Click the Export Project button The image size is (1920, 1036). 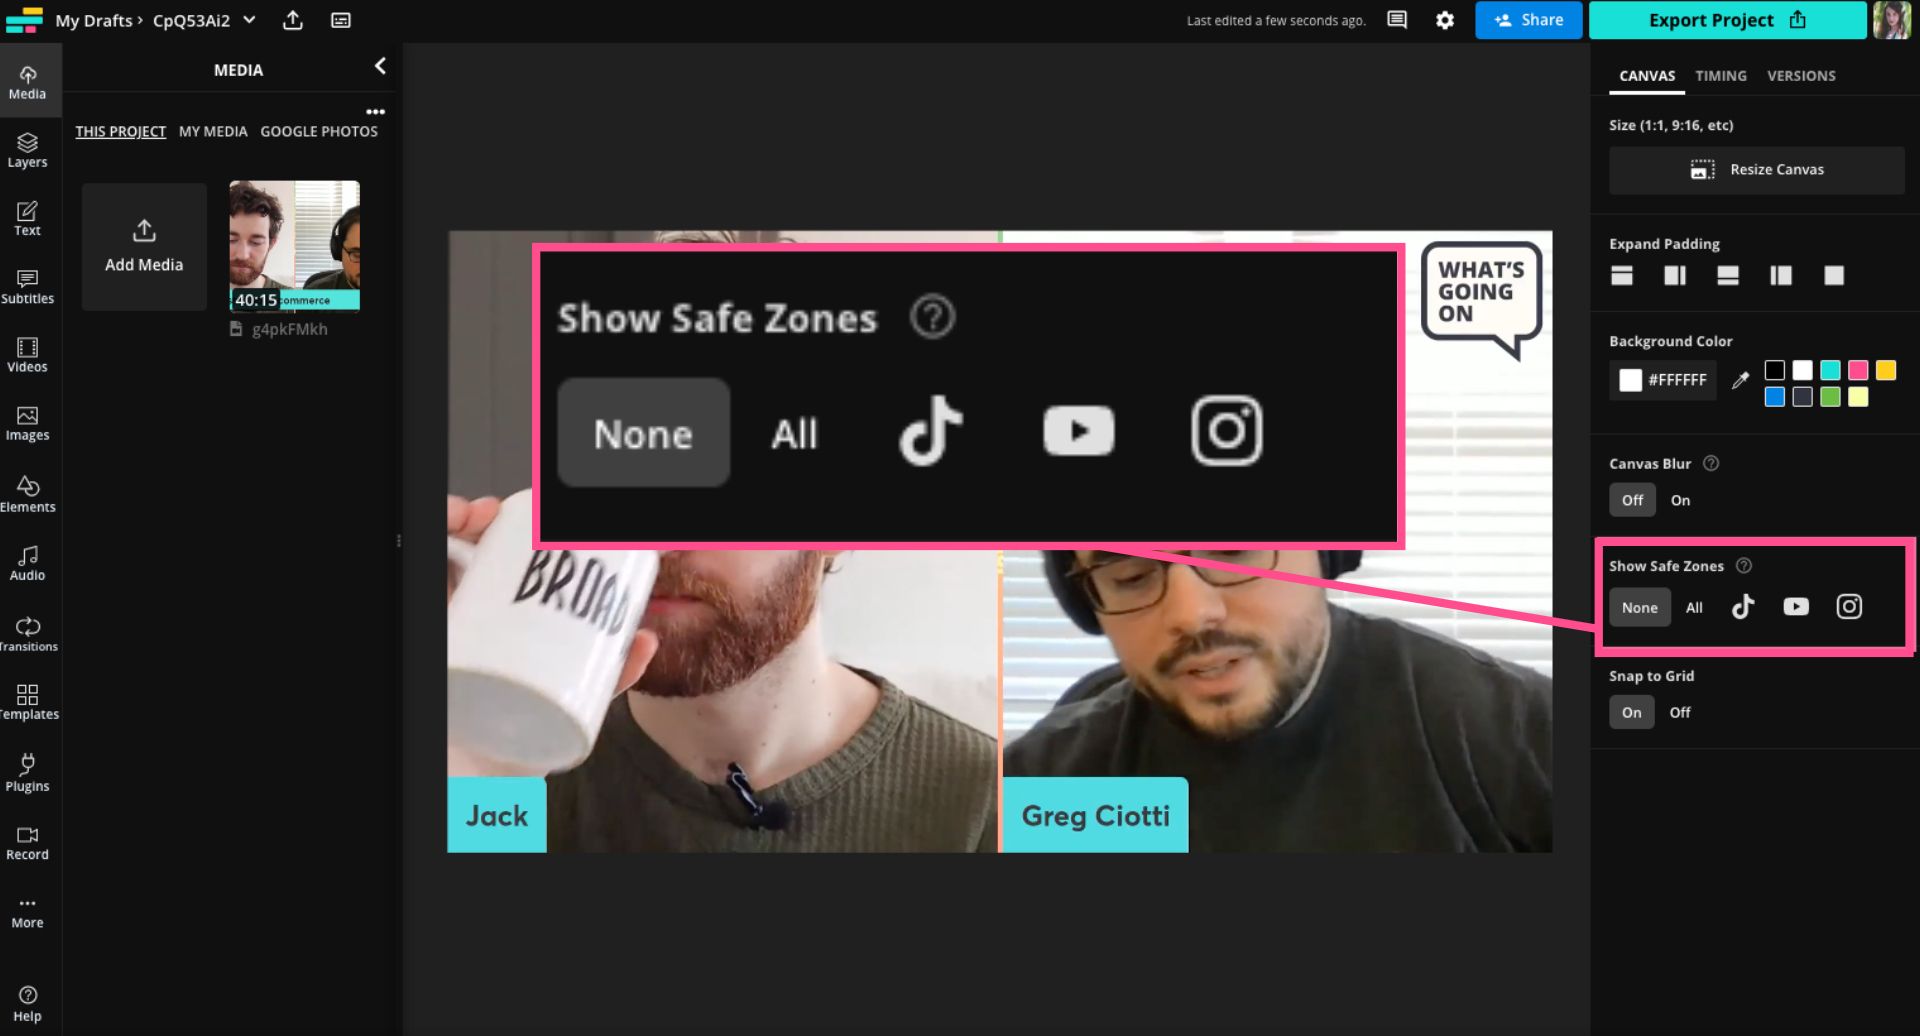tap(1726, 20)
